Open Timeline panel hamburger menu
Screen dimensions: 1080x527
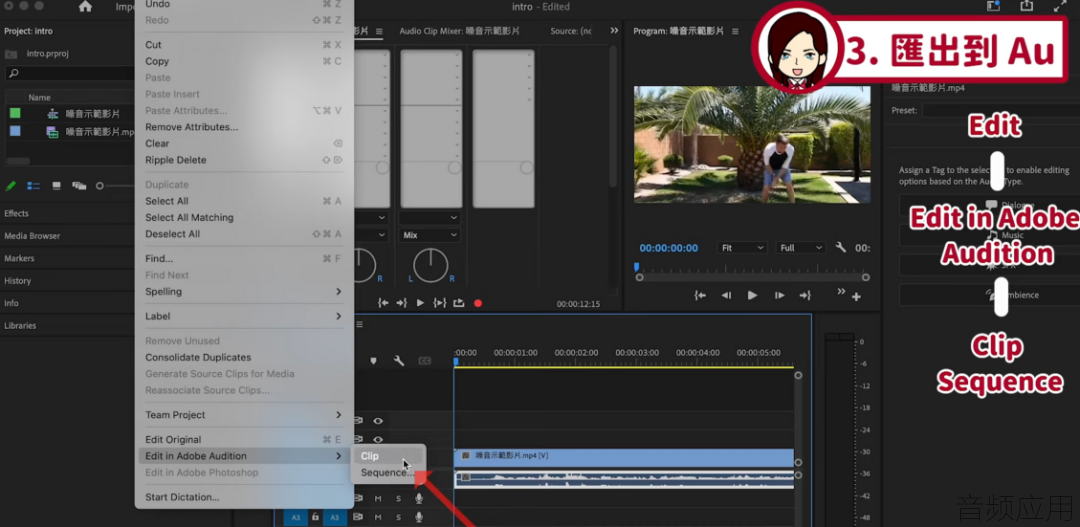pos(359,324)
